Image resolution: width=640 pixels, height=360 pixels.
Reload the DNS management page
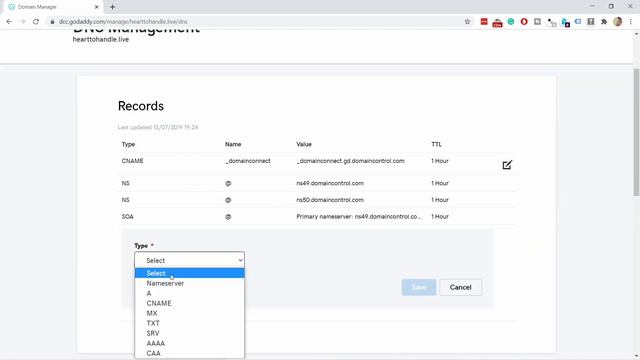(x=36, y=22)
